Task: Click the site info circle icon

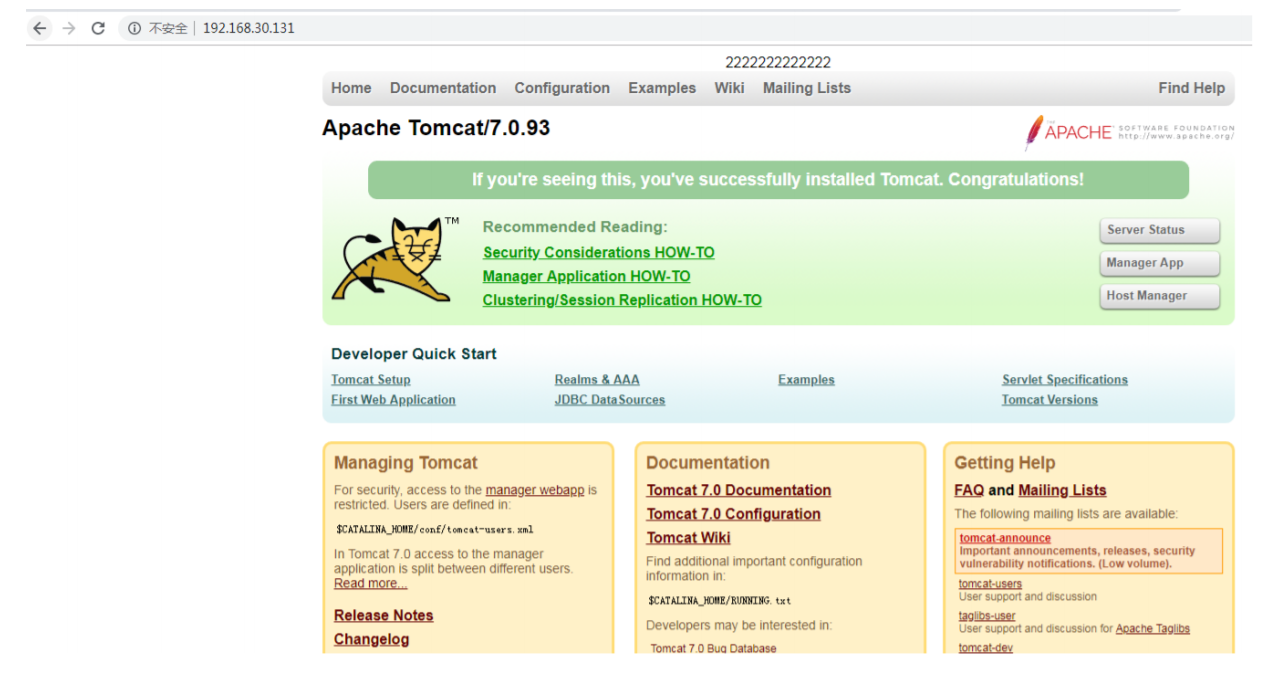Action: click(x=134, y=28)
